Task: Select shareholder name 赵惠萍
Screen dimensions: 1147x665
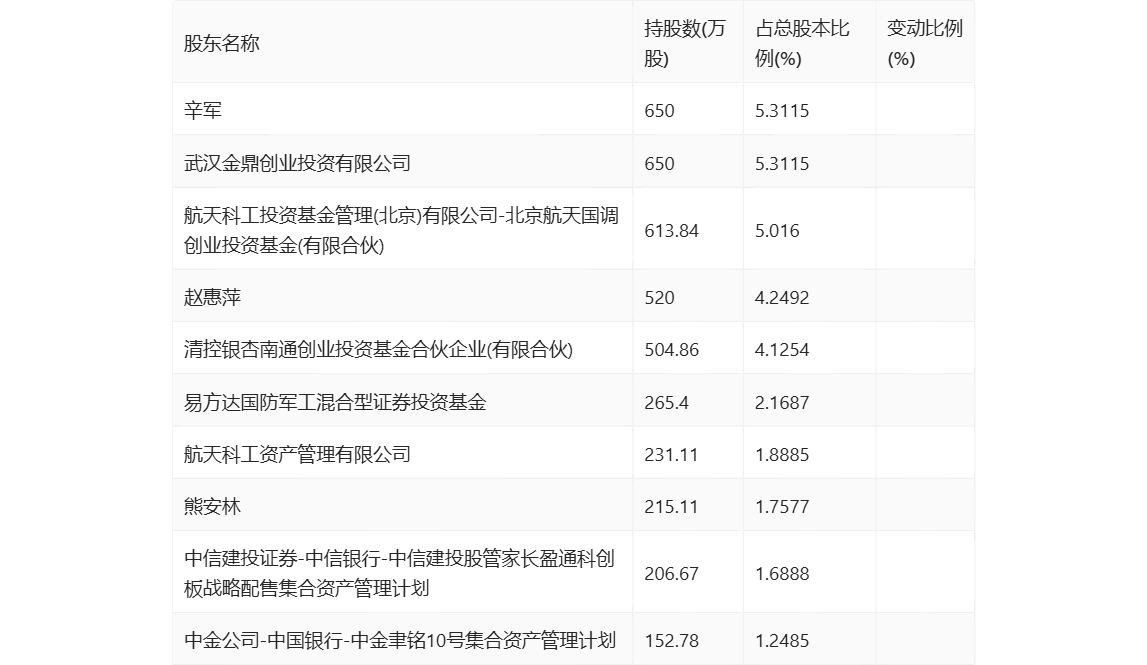Action: [212, 297]
